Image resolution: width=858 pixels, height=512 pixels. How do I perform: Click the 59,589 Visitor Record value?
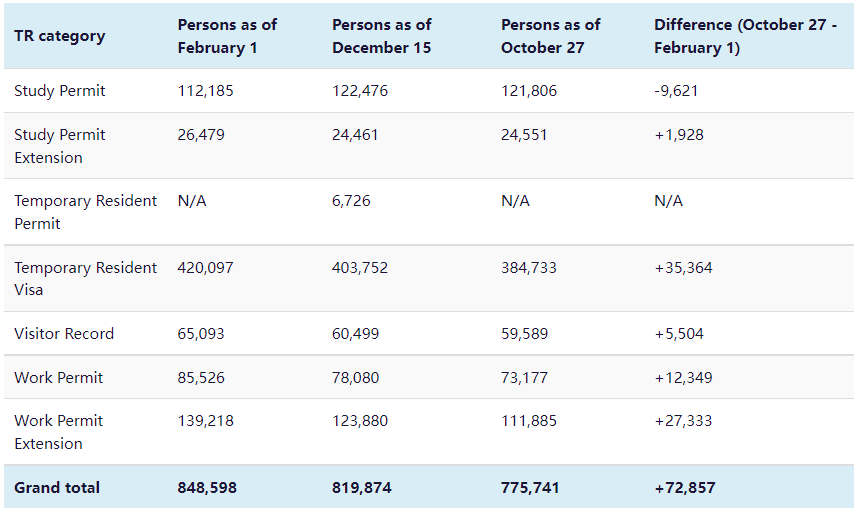(525, 334)
